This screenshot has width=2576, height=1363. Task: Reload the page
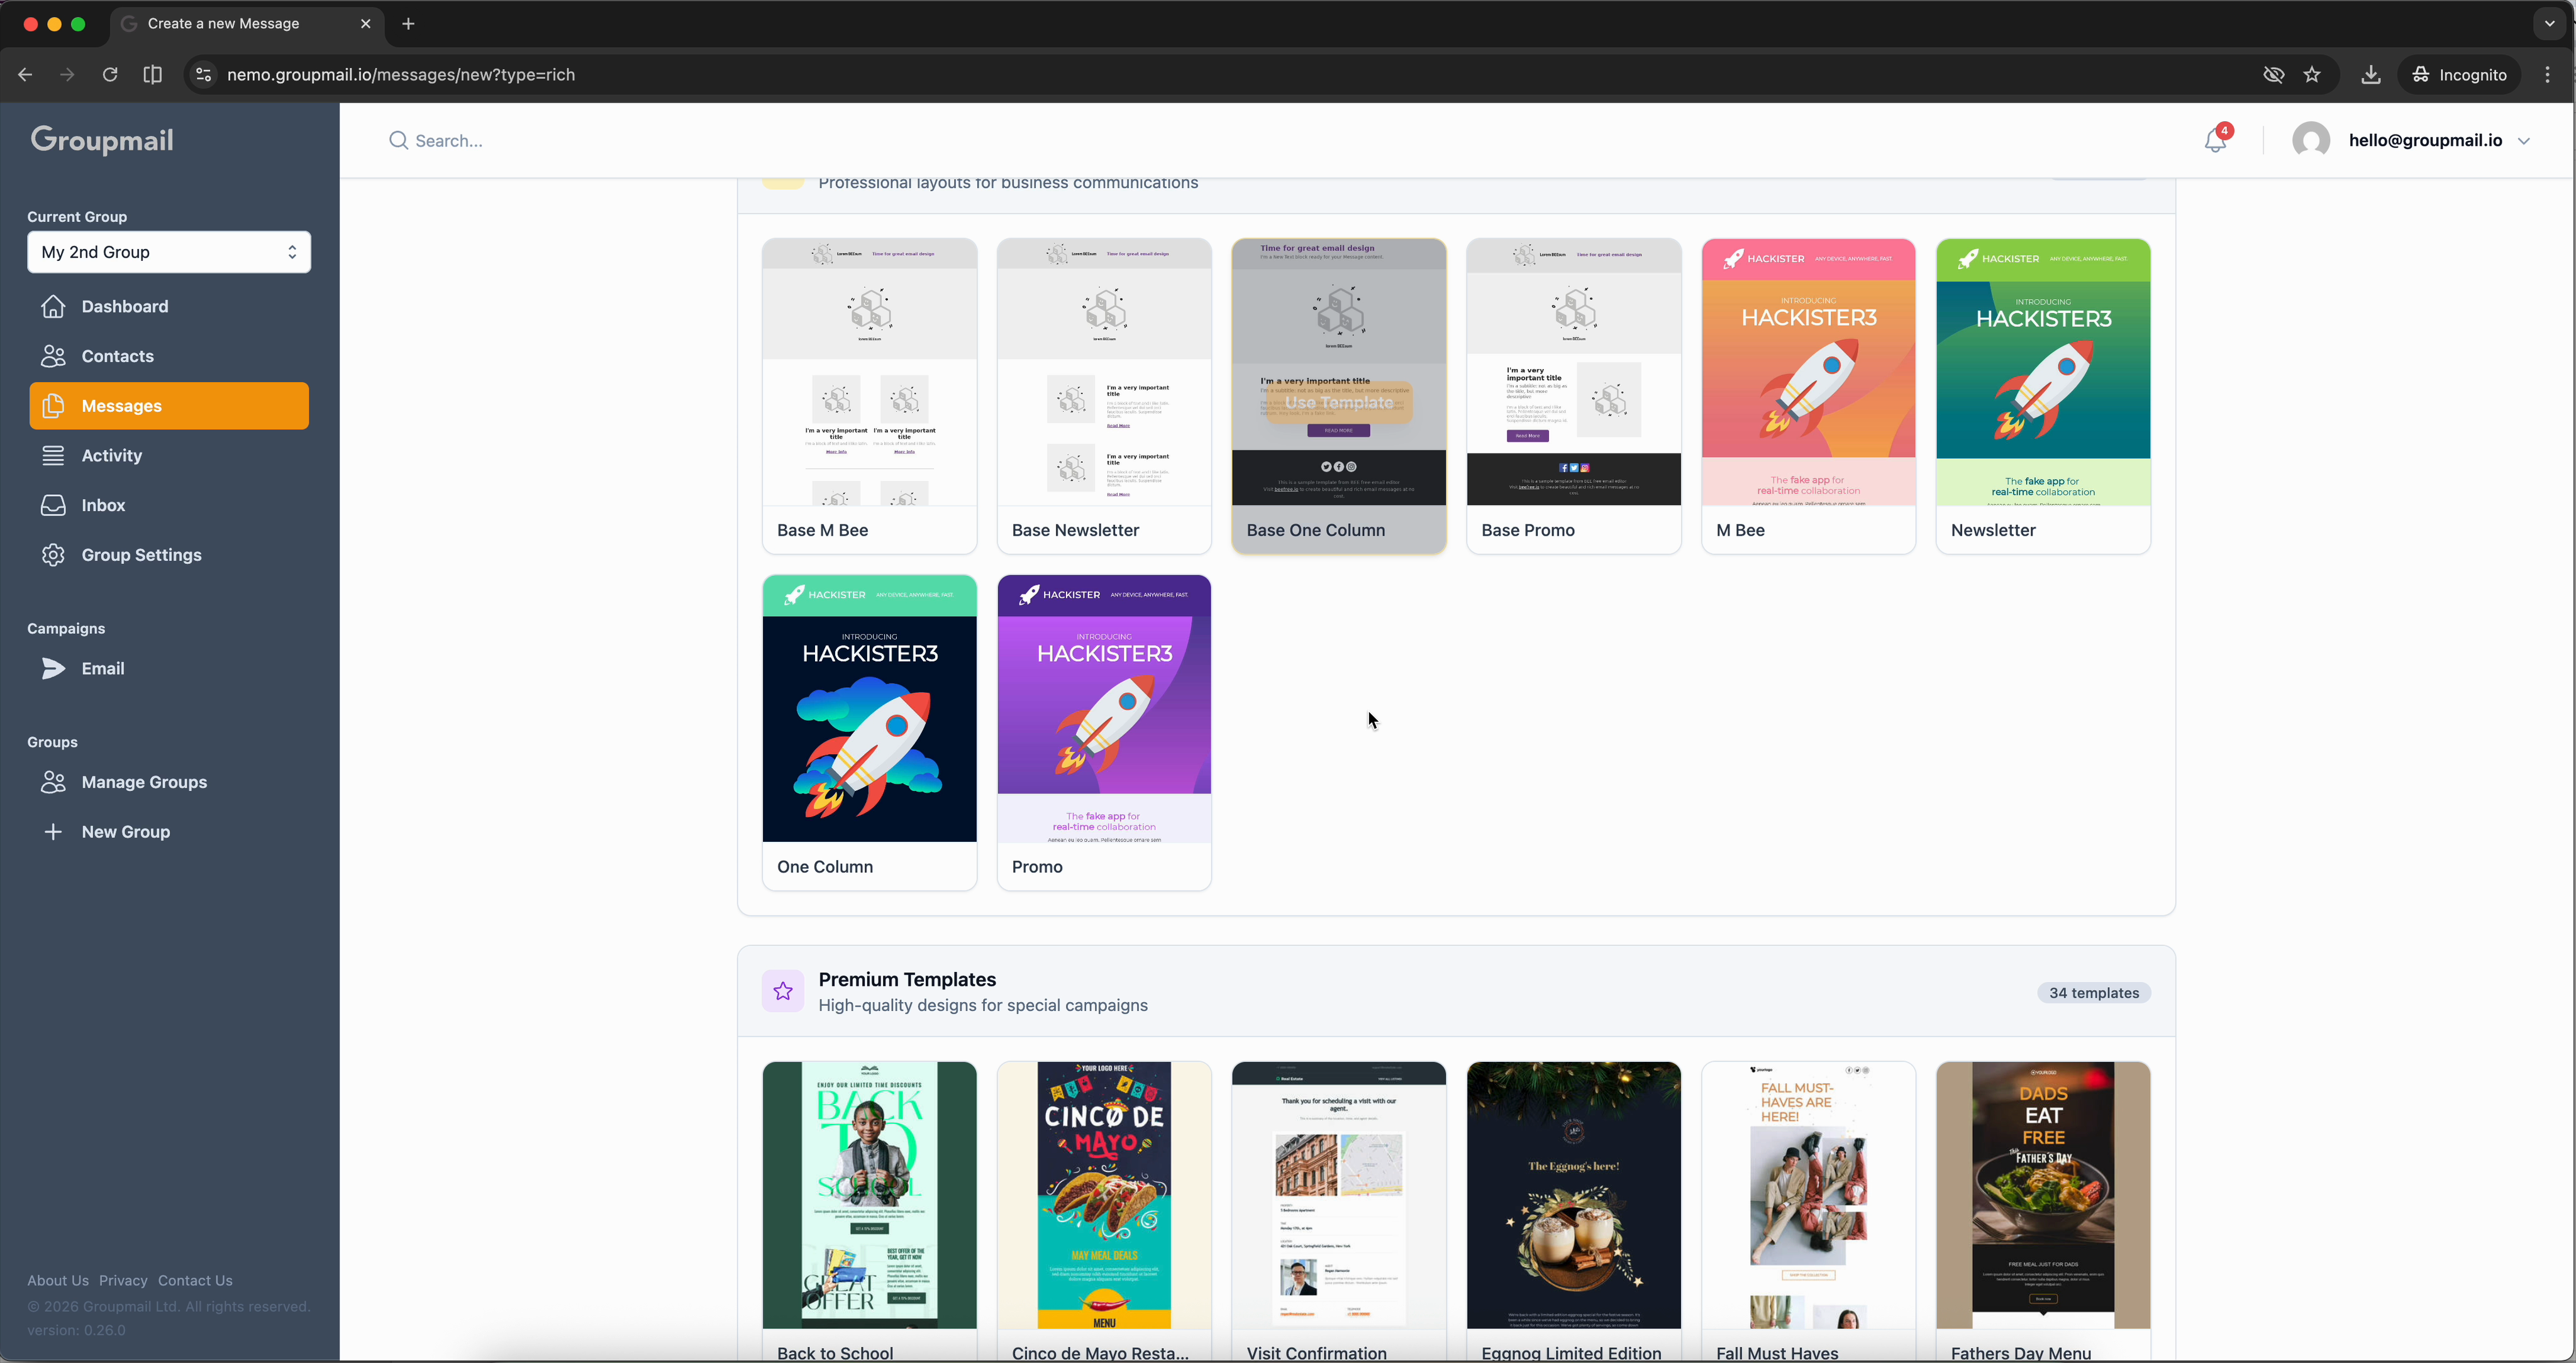point(110,74)
